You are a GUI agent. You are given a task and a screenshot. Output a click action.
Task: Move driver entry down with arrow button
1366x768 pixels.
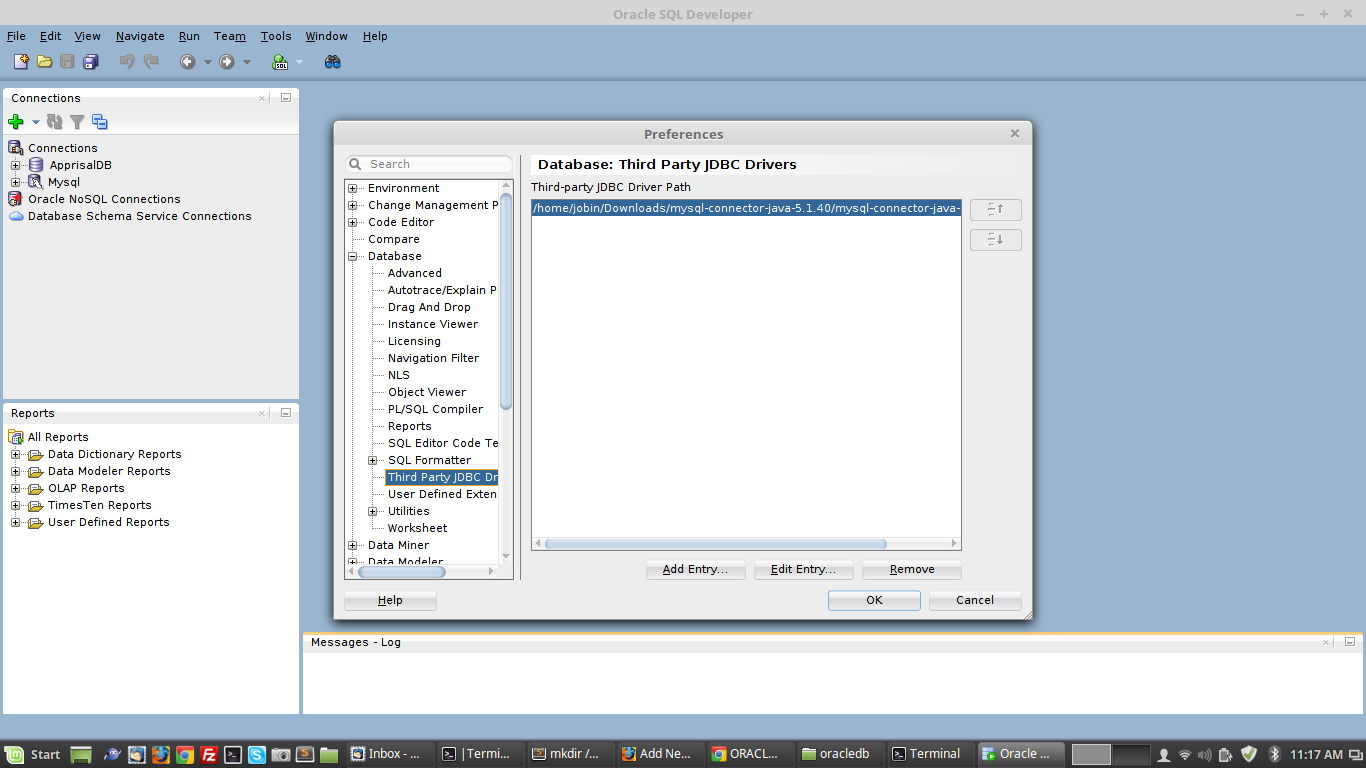tap(995, 240)
